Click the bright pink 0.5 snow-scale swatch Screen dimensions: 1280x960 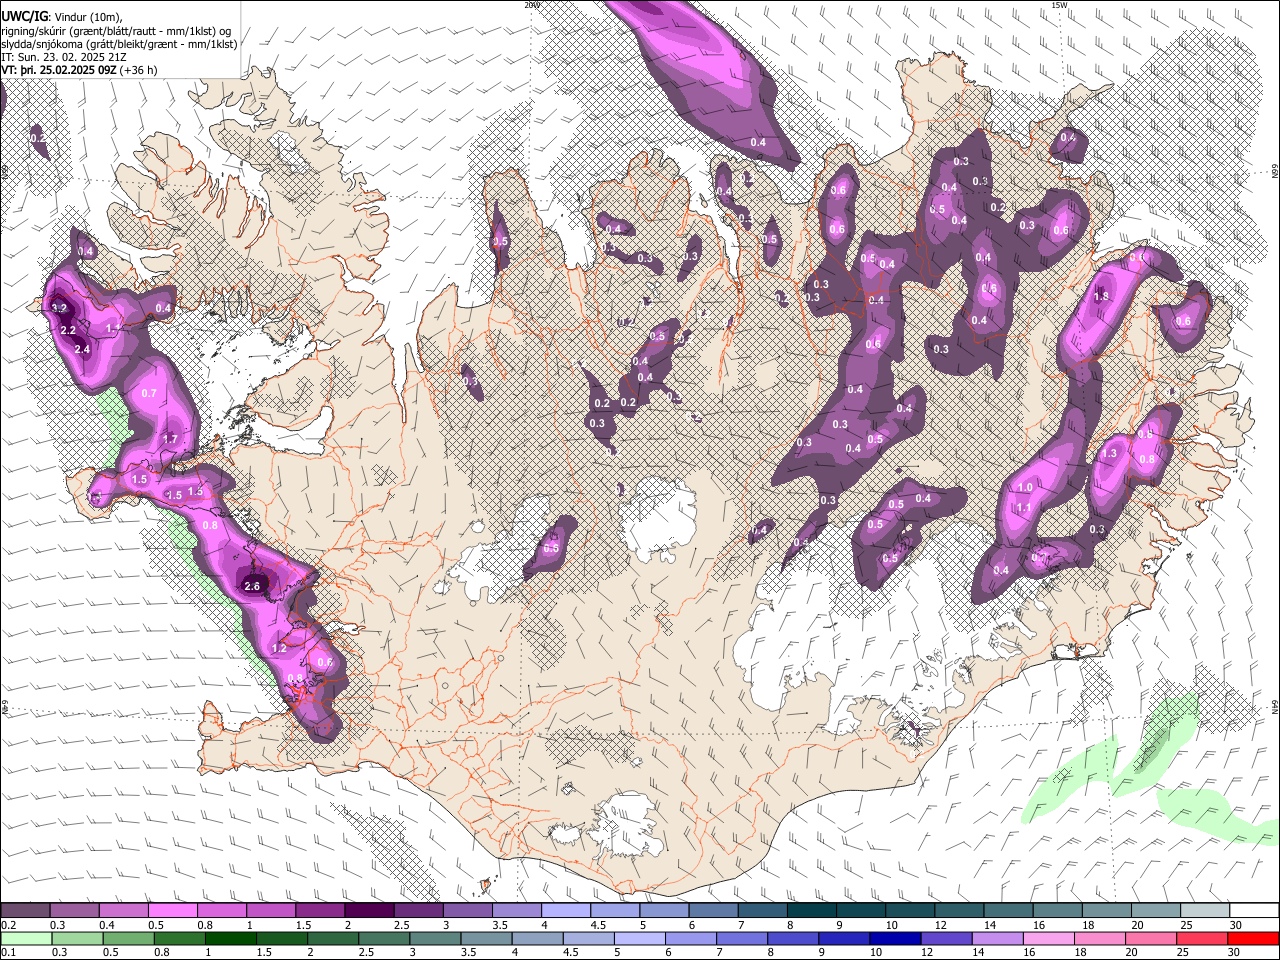pos(172,911)
